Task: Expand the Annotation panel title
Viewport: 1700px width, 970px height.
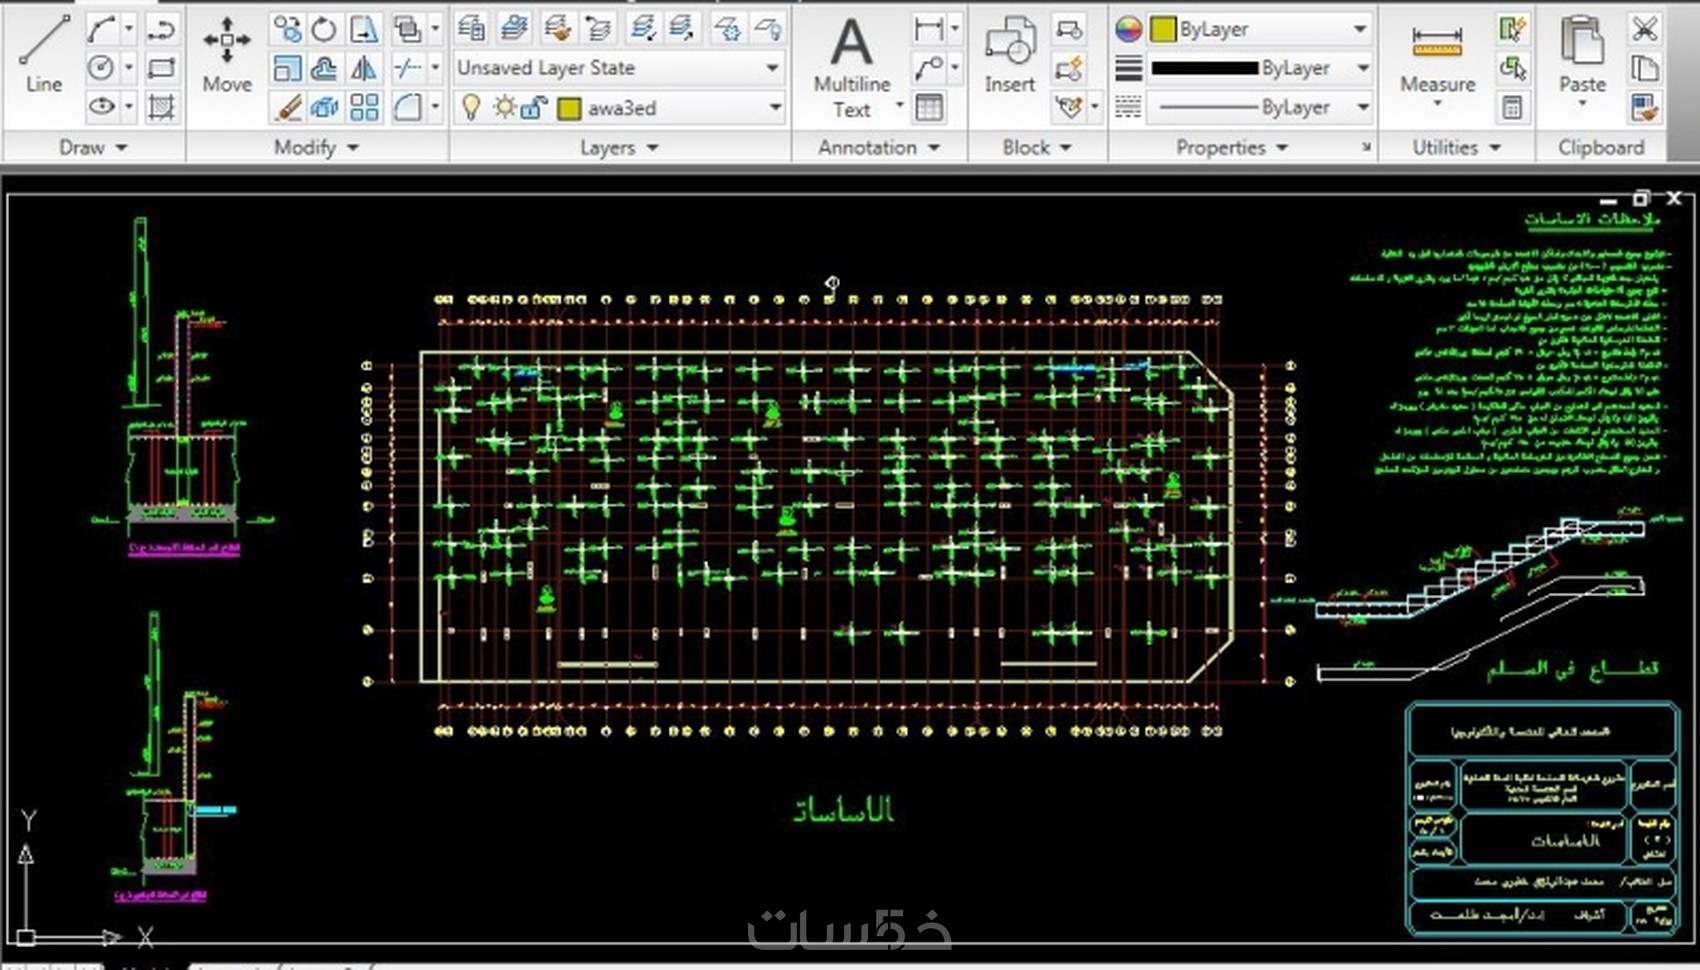Action: 879,147
